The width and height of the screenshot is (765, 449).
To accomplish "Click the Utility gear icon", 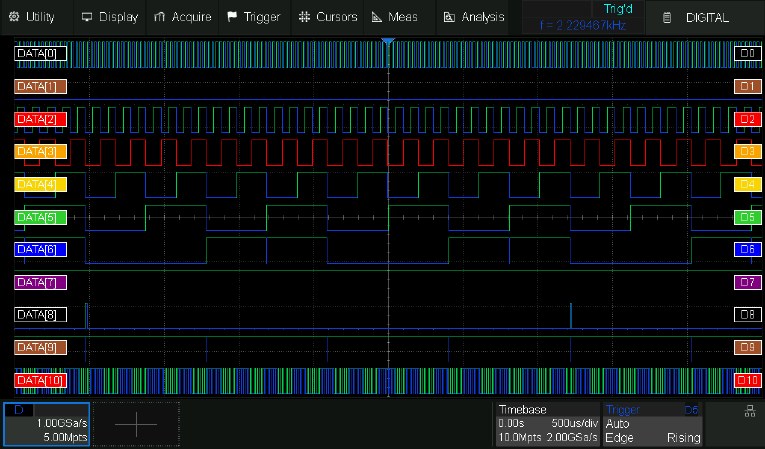I will point(14,17).
